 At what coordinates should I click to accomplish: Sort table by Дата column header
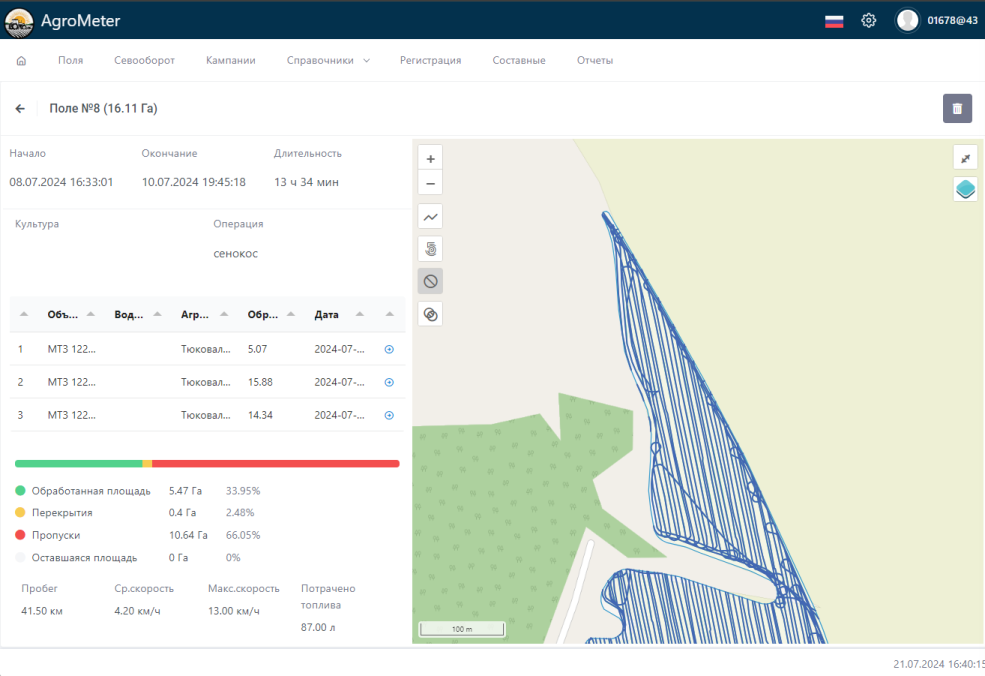tap(326, 314)
